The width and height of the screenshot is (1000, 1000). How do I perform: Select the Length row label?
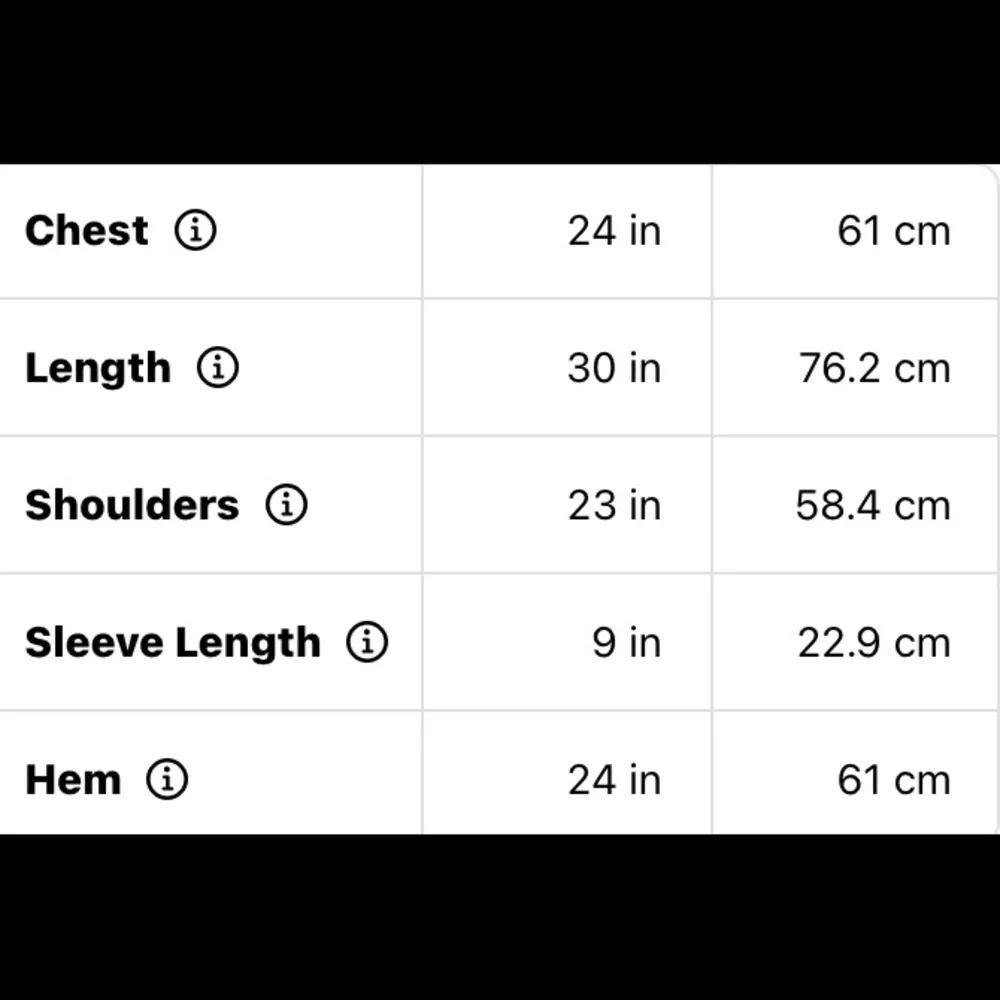(x=98, y=369)
